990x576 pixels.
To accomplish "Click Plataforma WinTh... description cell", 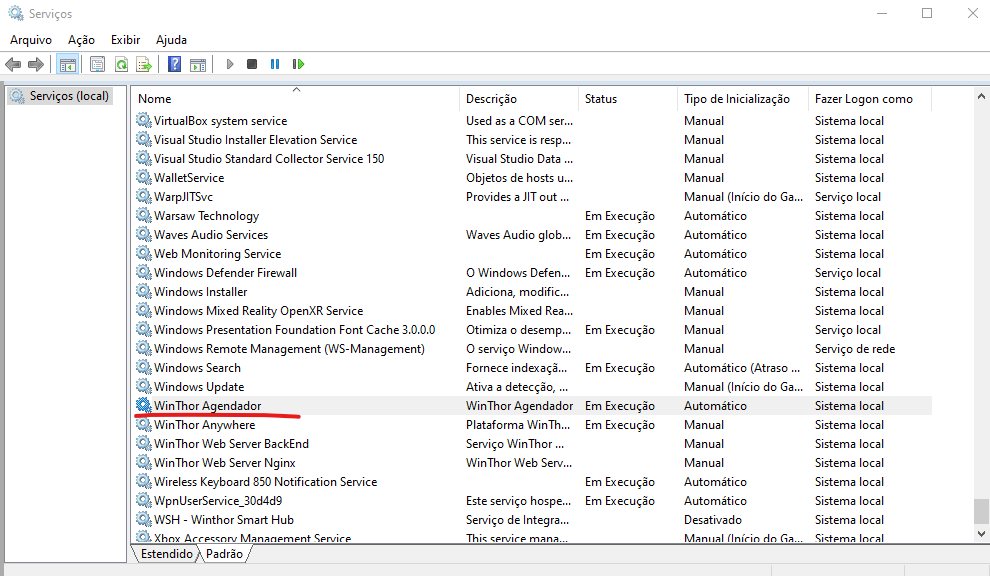I will [518, 424].
